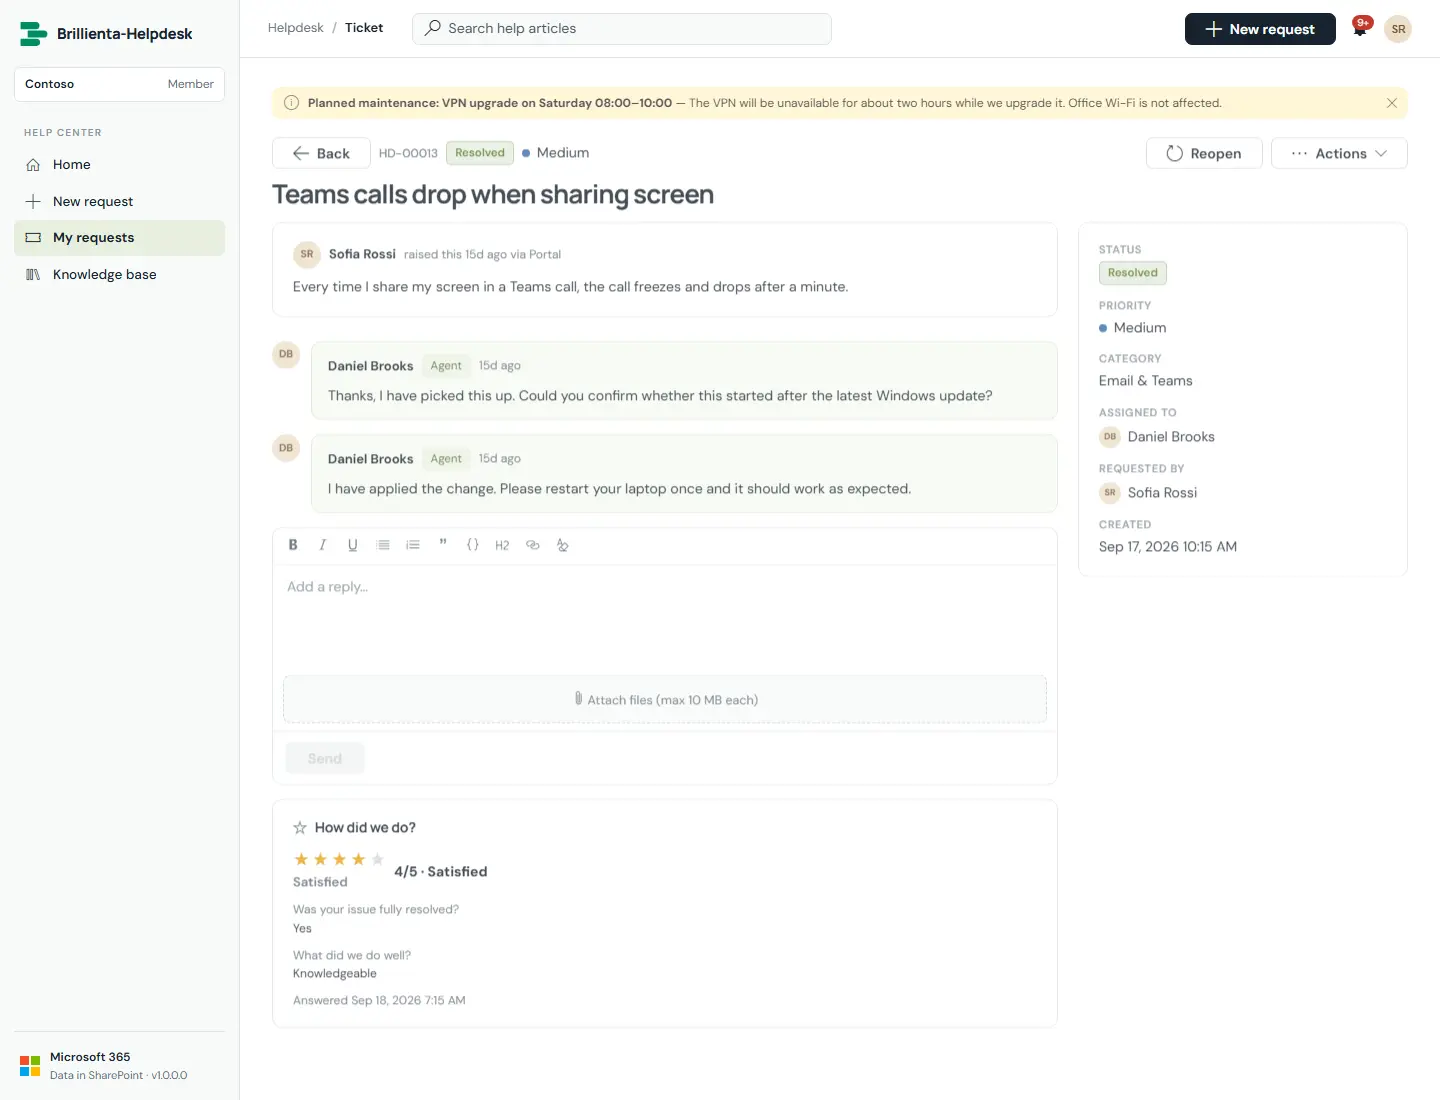Dismiss the planned maintenance banner
Viewport: 1440px width, 1100px height.
[1391, 103]
